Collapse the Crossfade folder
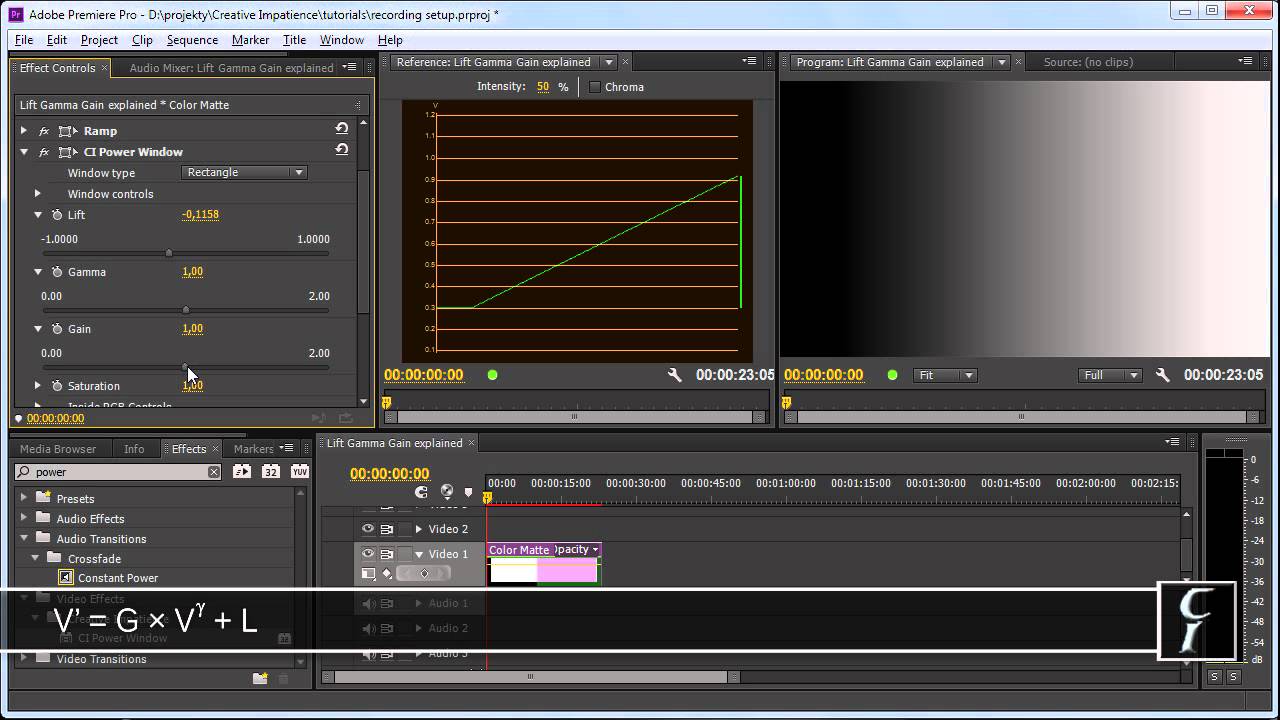The image size is (1280, 720). coord(36,558)
